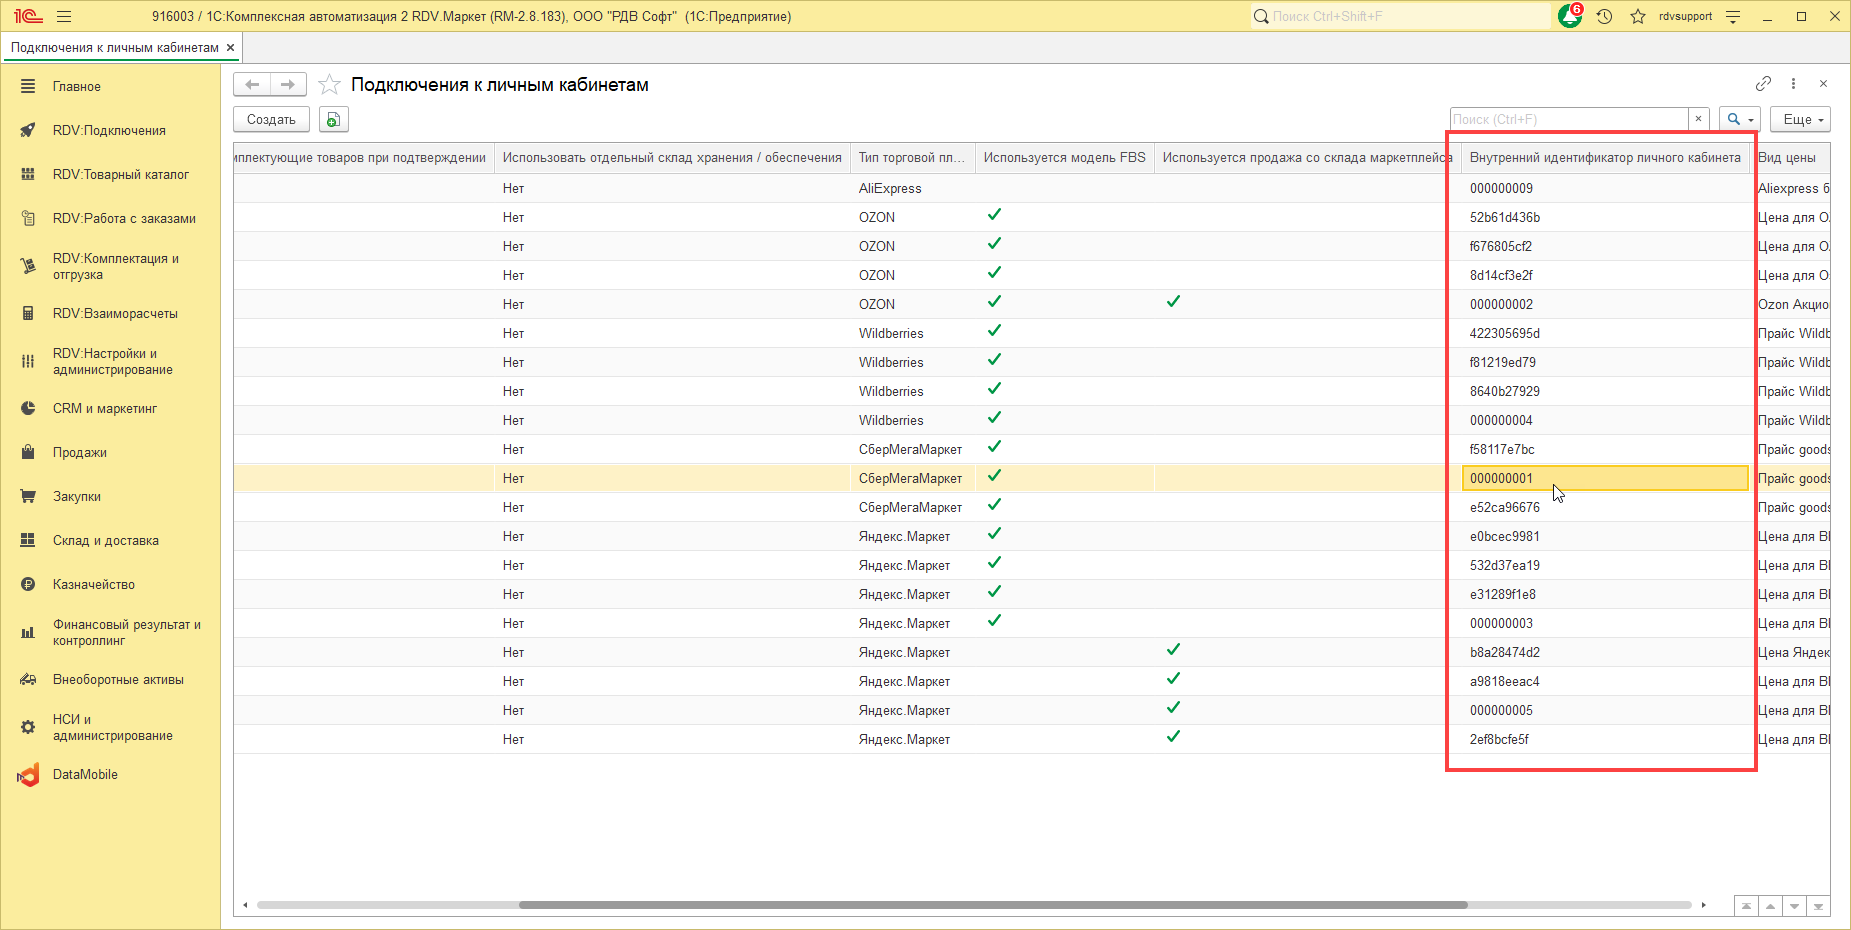Add this page to favorites star

click(x=329, y=85)
